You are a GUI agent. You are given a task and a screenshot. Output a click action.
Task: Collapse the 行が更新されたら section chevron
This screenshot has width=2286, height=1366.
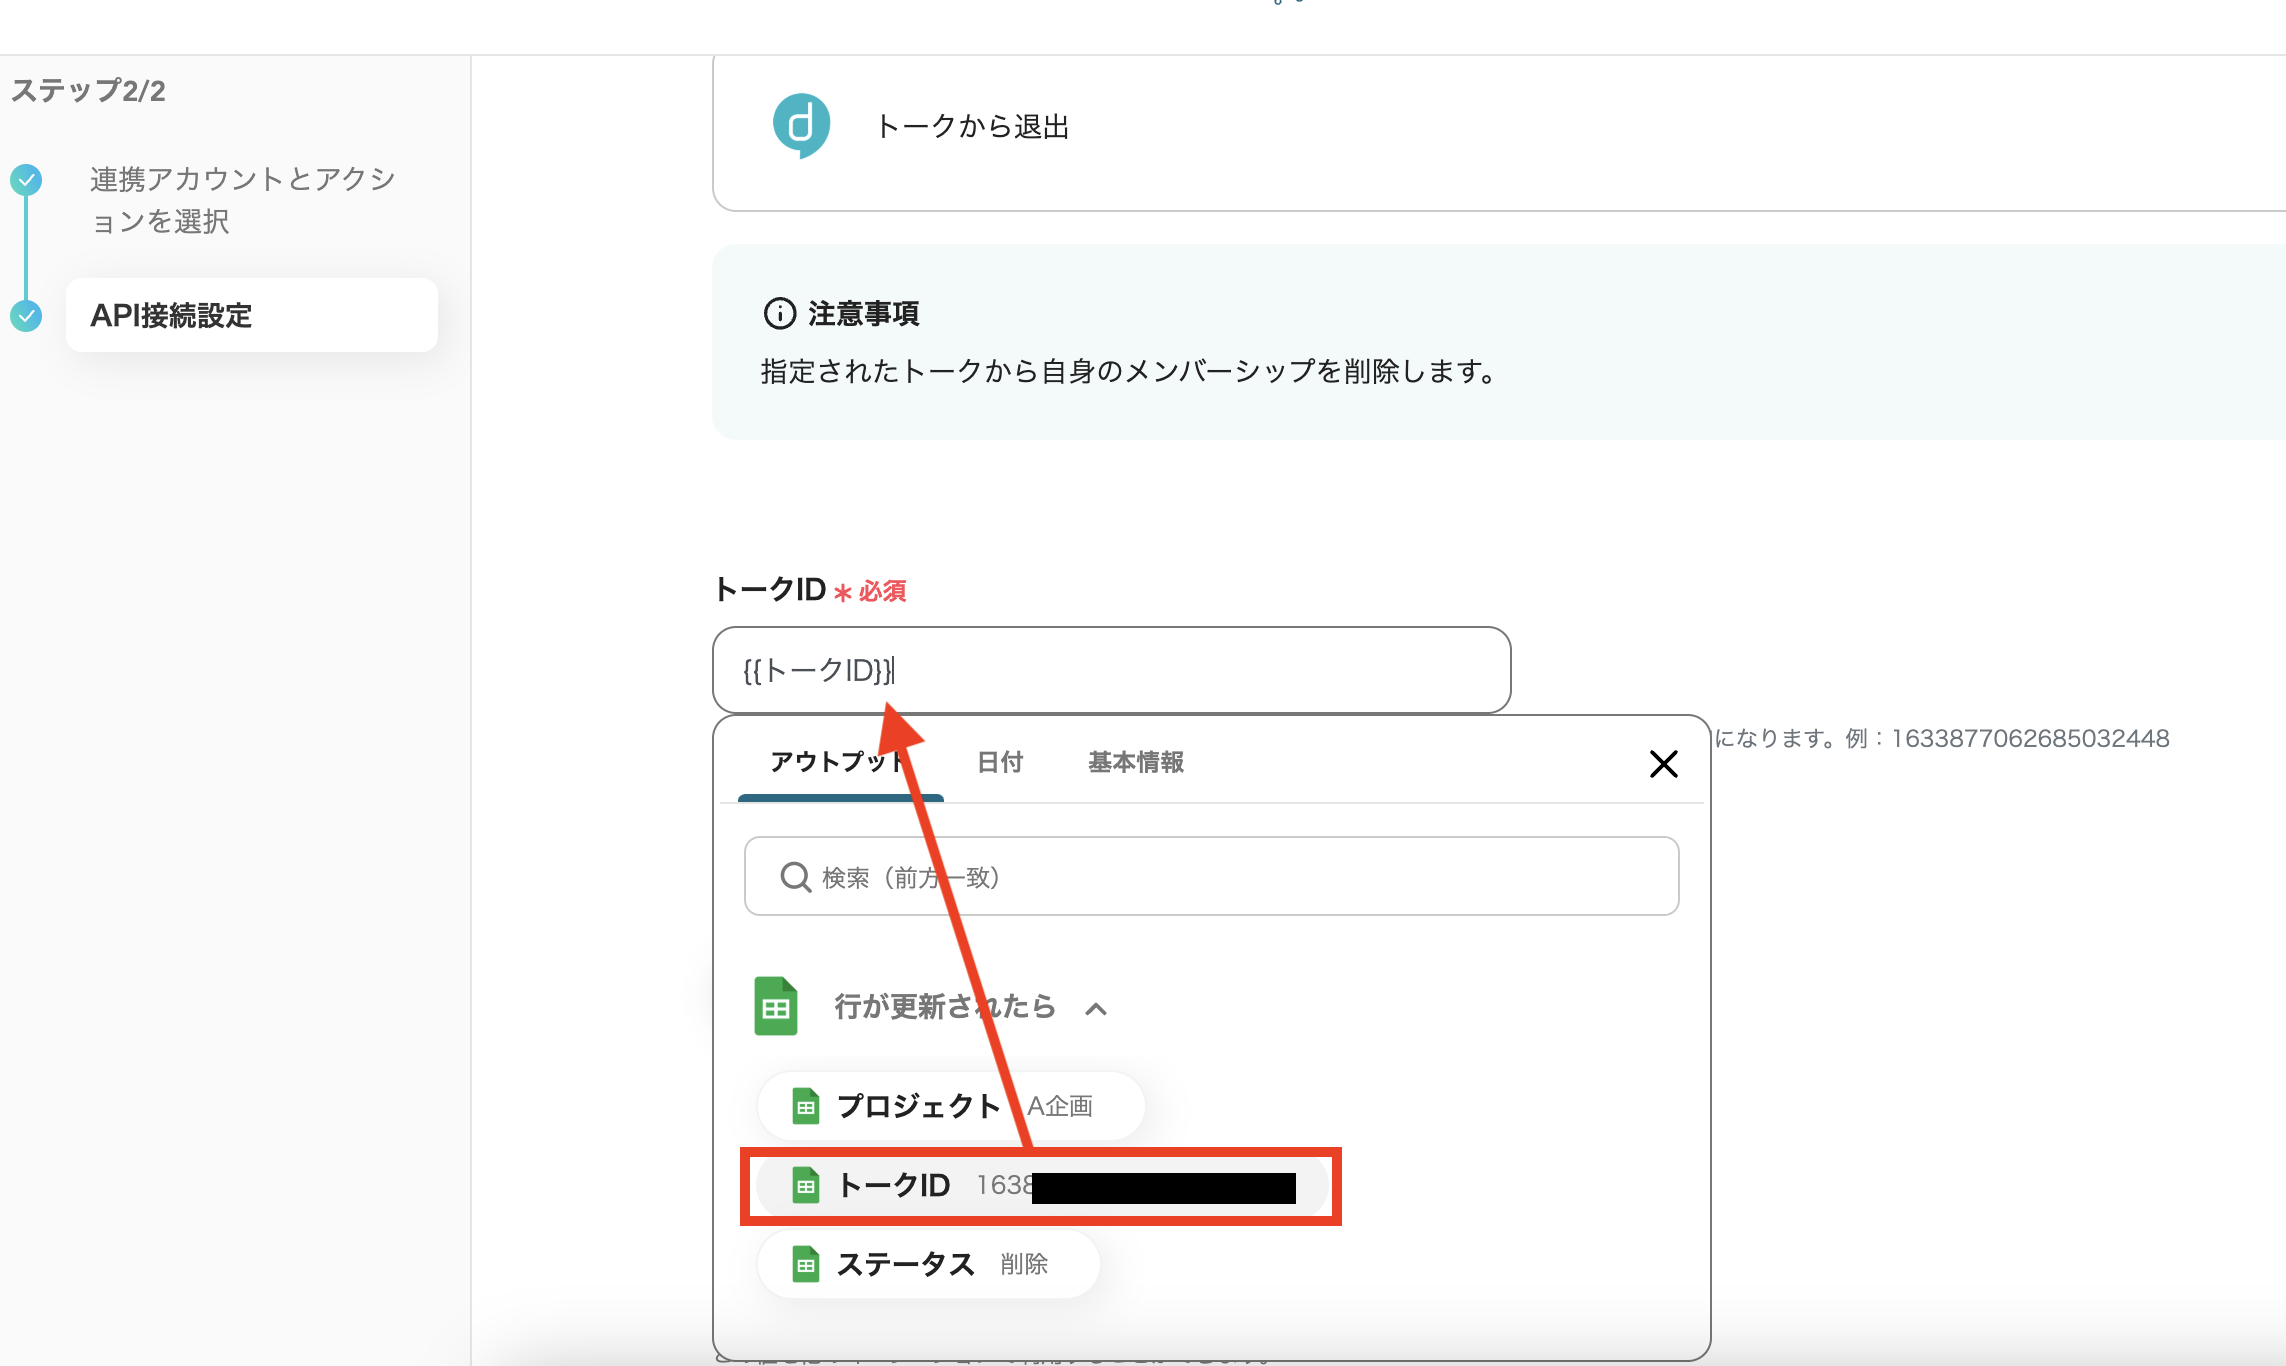pos(1096,1008)
